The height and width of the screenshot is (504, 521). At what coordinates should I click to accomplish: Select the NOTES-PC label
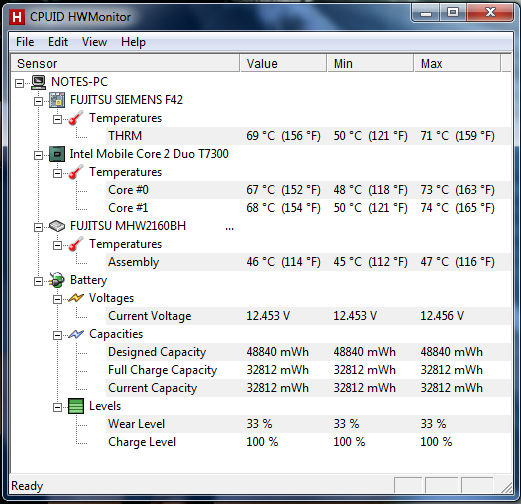click(80, 82)
